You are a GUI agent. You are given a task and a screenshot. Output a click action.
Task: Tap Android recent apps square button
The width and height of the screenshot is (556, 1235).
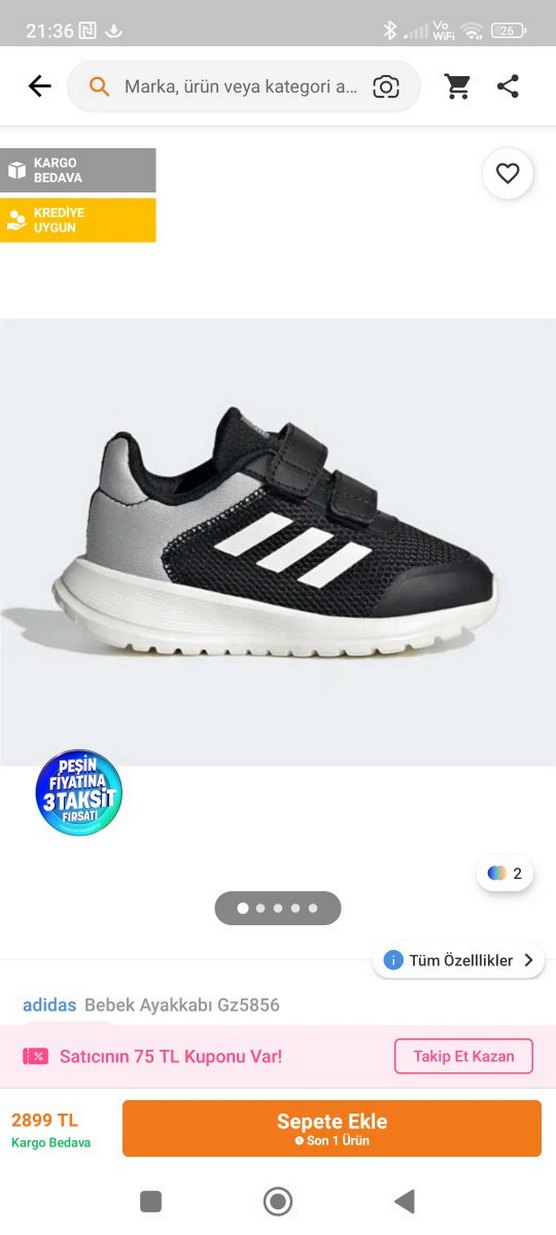pyautogui.click(x=151, y=1201)
